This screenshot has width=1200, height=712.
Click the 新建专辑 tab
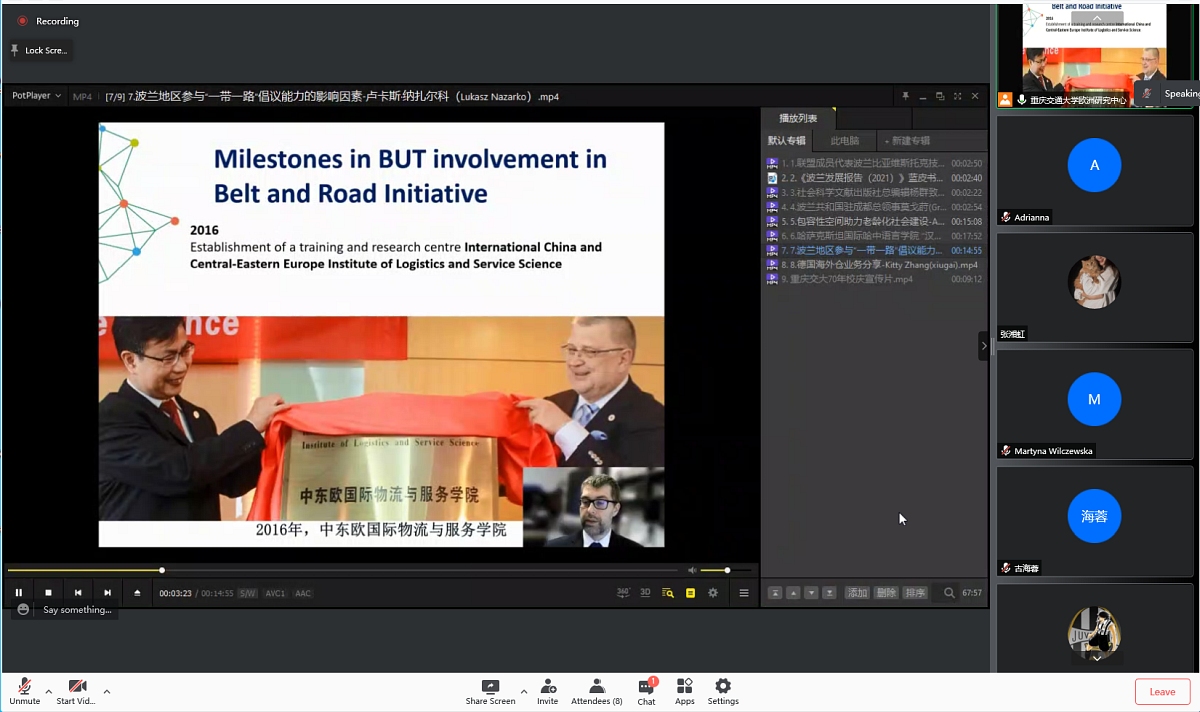(908, 141)
